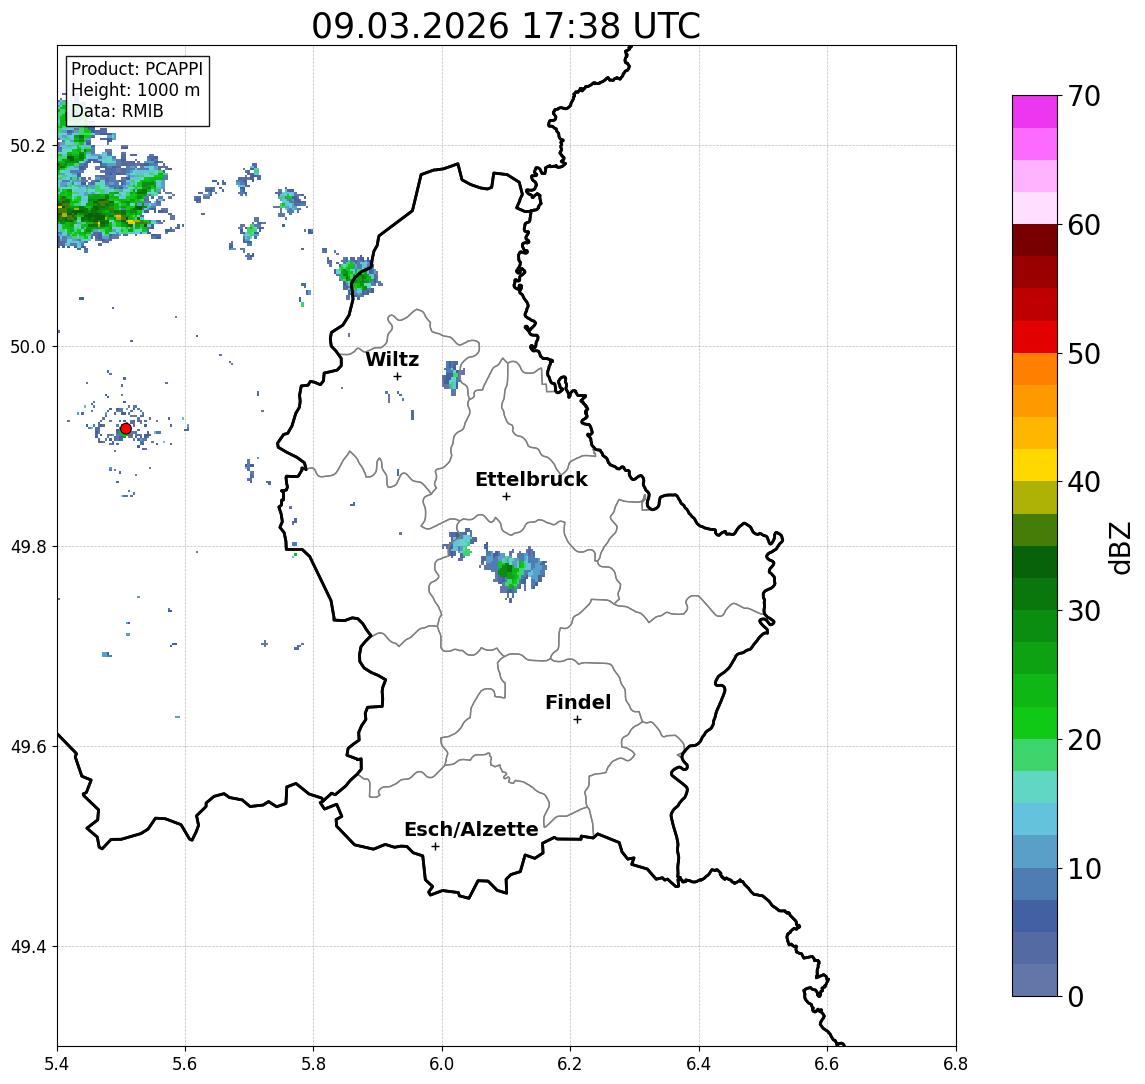Click the 10 tick on the colorbar

pyautogui.click(x=1083, y=868)
